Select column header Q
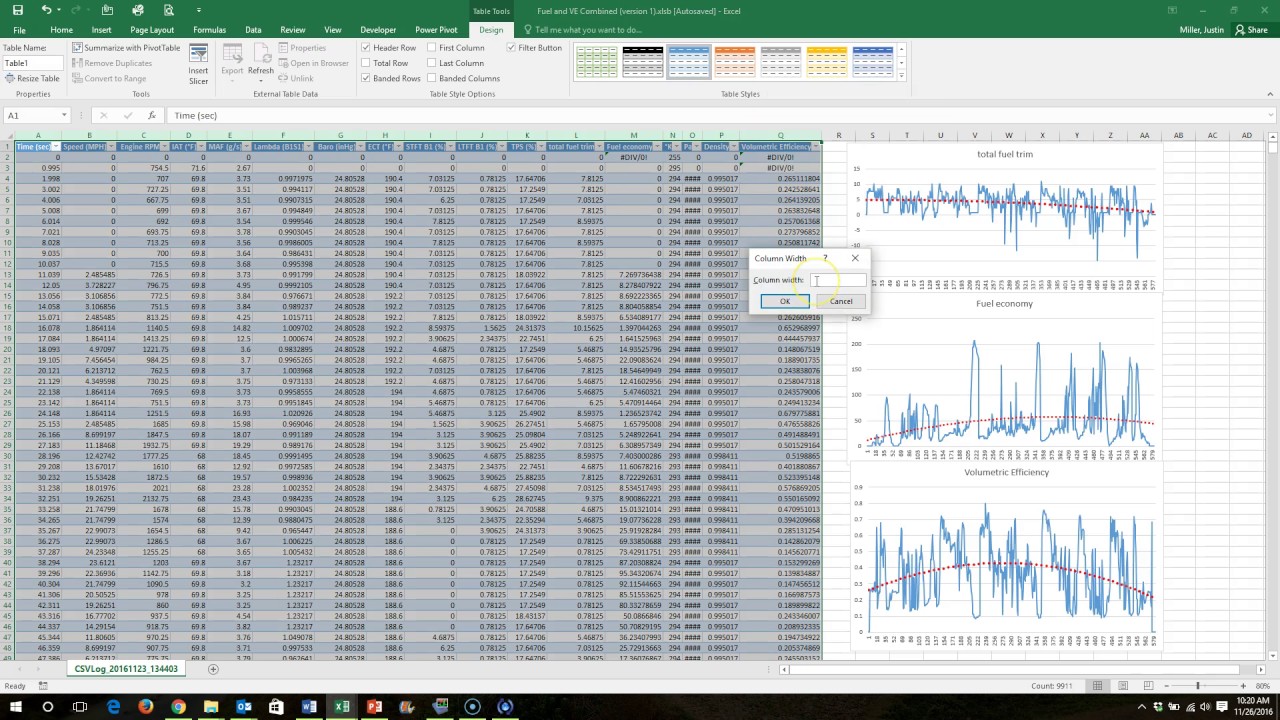The width and height of the screenshot is (1280, 720). (781, 135)
